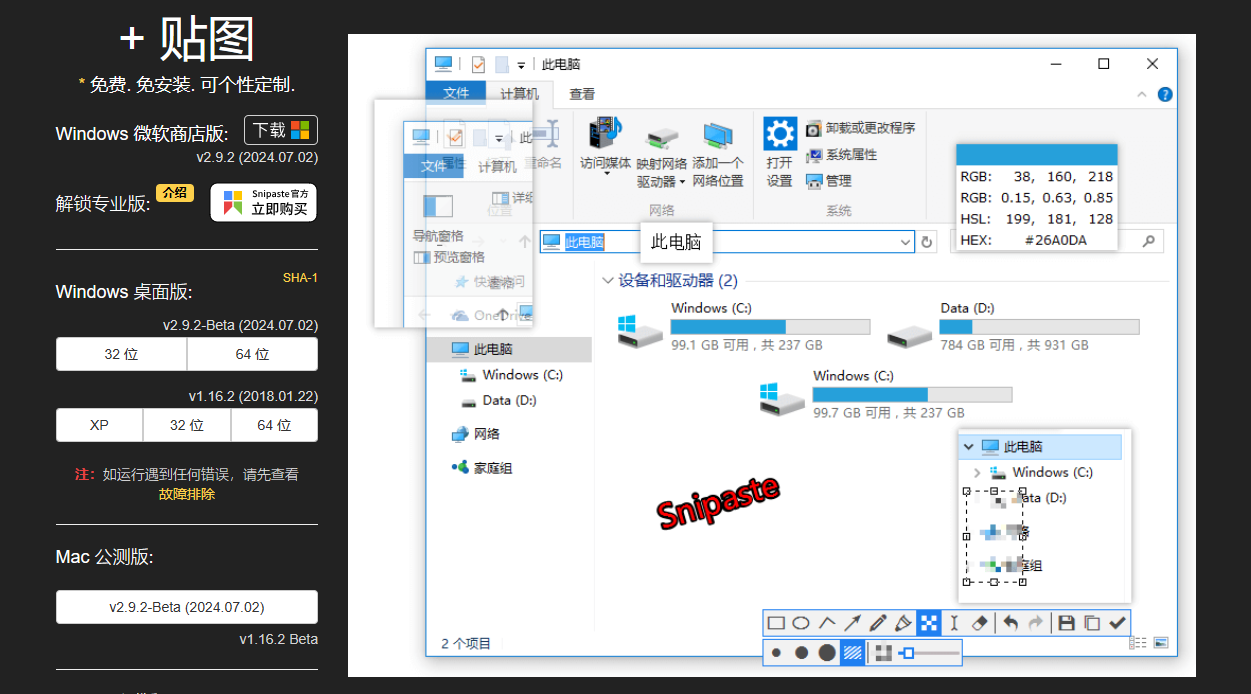Switch to large icons view in status bar

tap(1160, 643)
